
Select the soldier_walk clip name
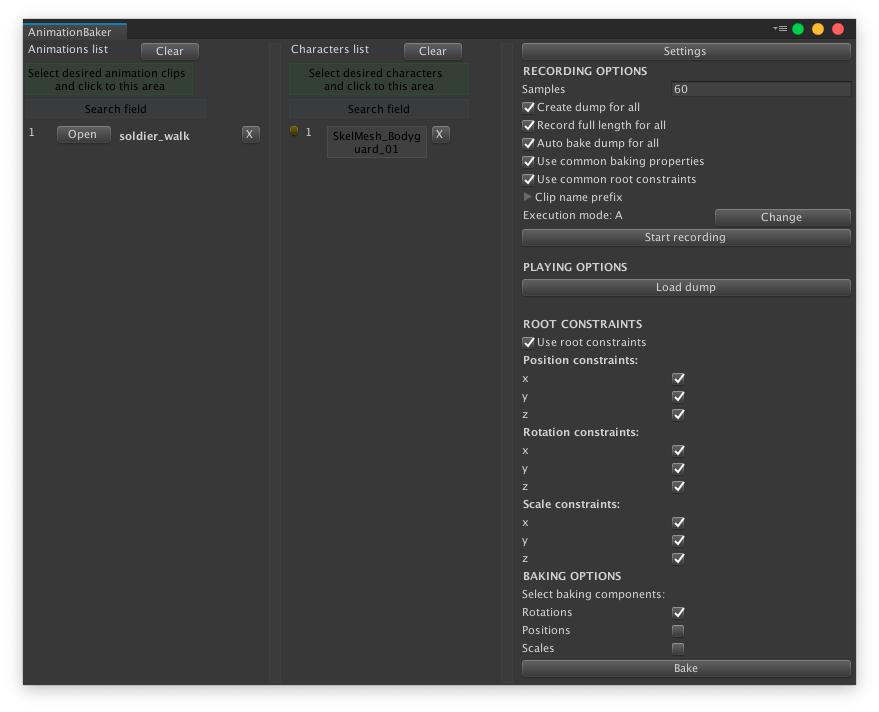click(154, 136)
